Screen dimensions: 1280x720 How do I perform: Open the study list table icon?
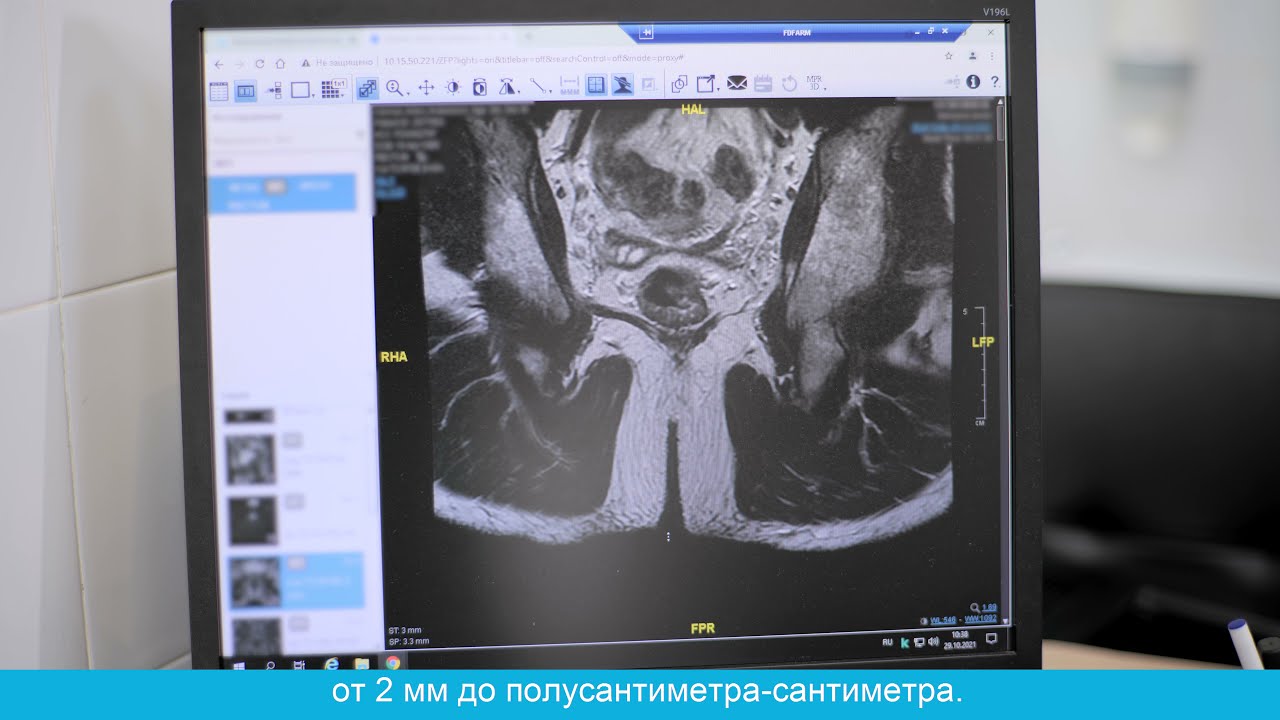pos(219,91)
